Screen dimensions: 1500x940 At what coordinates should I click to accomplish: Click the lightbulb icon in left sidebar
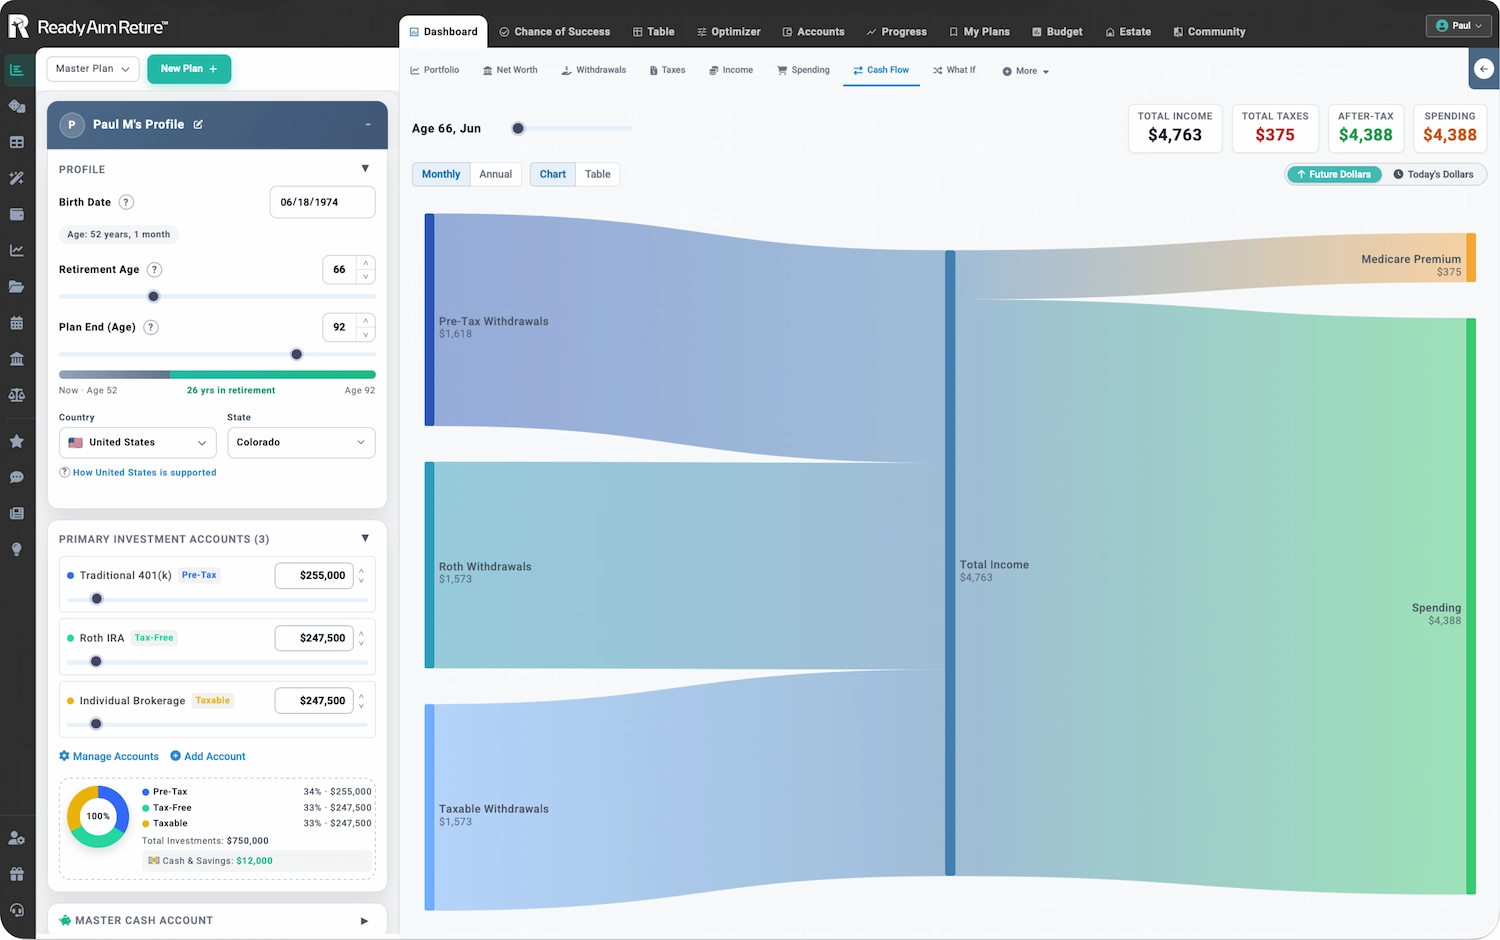pos(17,549)
